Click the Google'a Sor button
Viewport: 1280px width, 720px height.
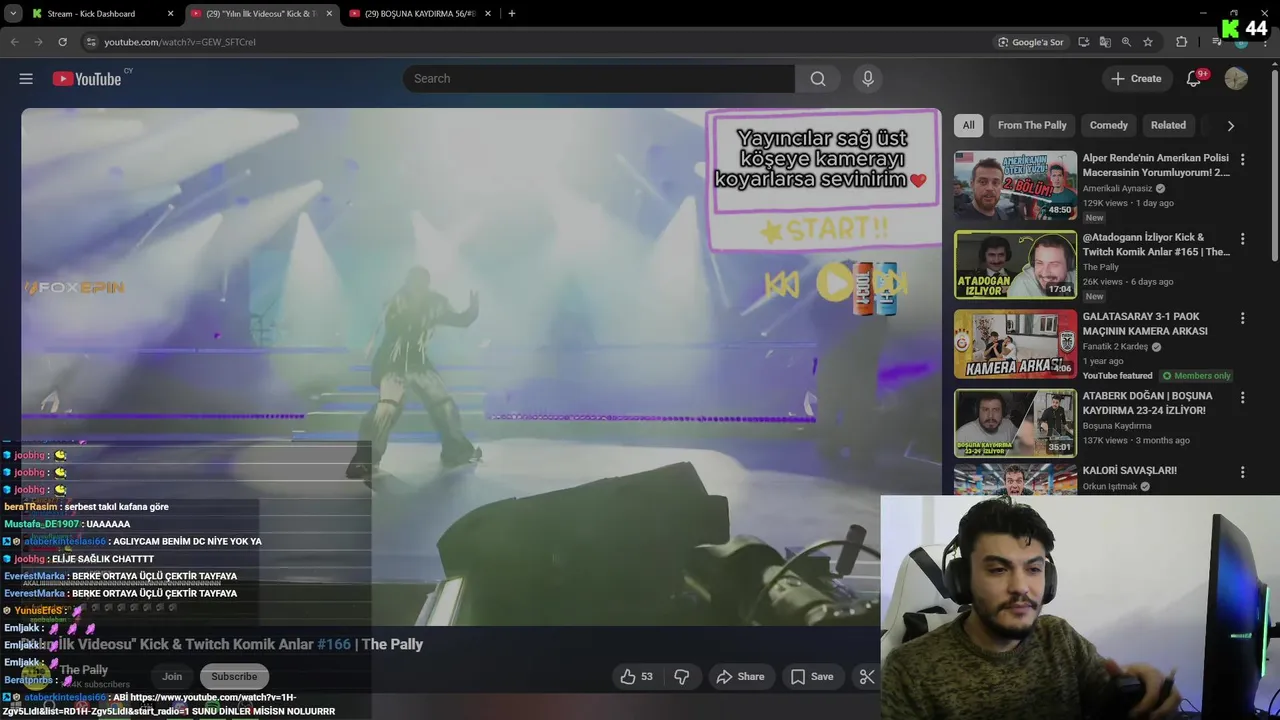(x=1030, y=42)
